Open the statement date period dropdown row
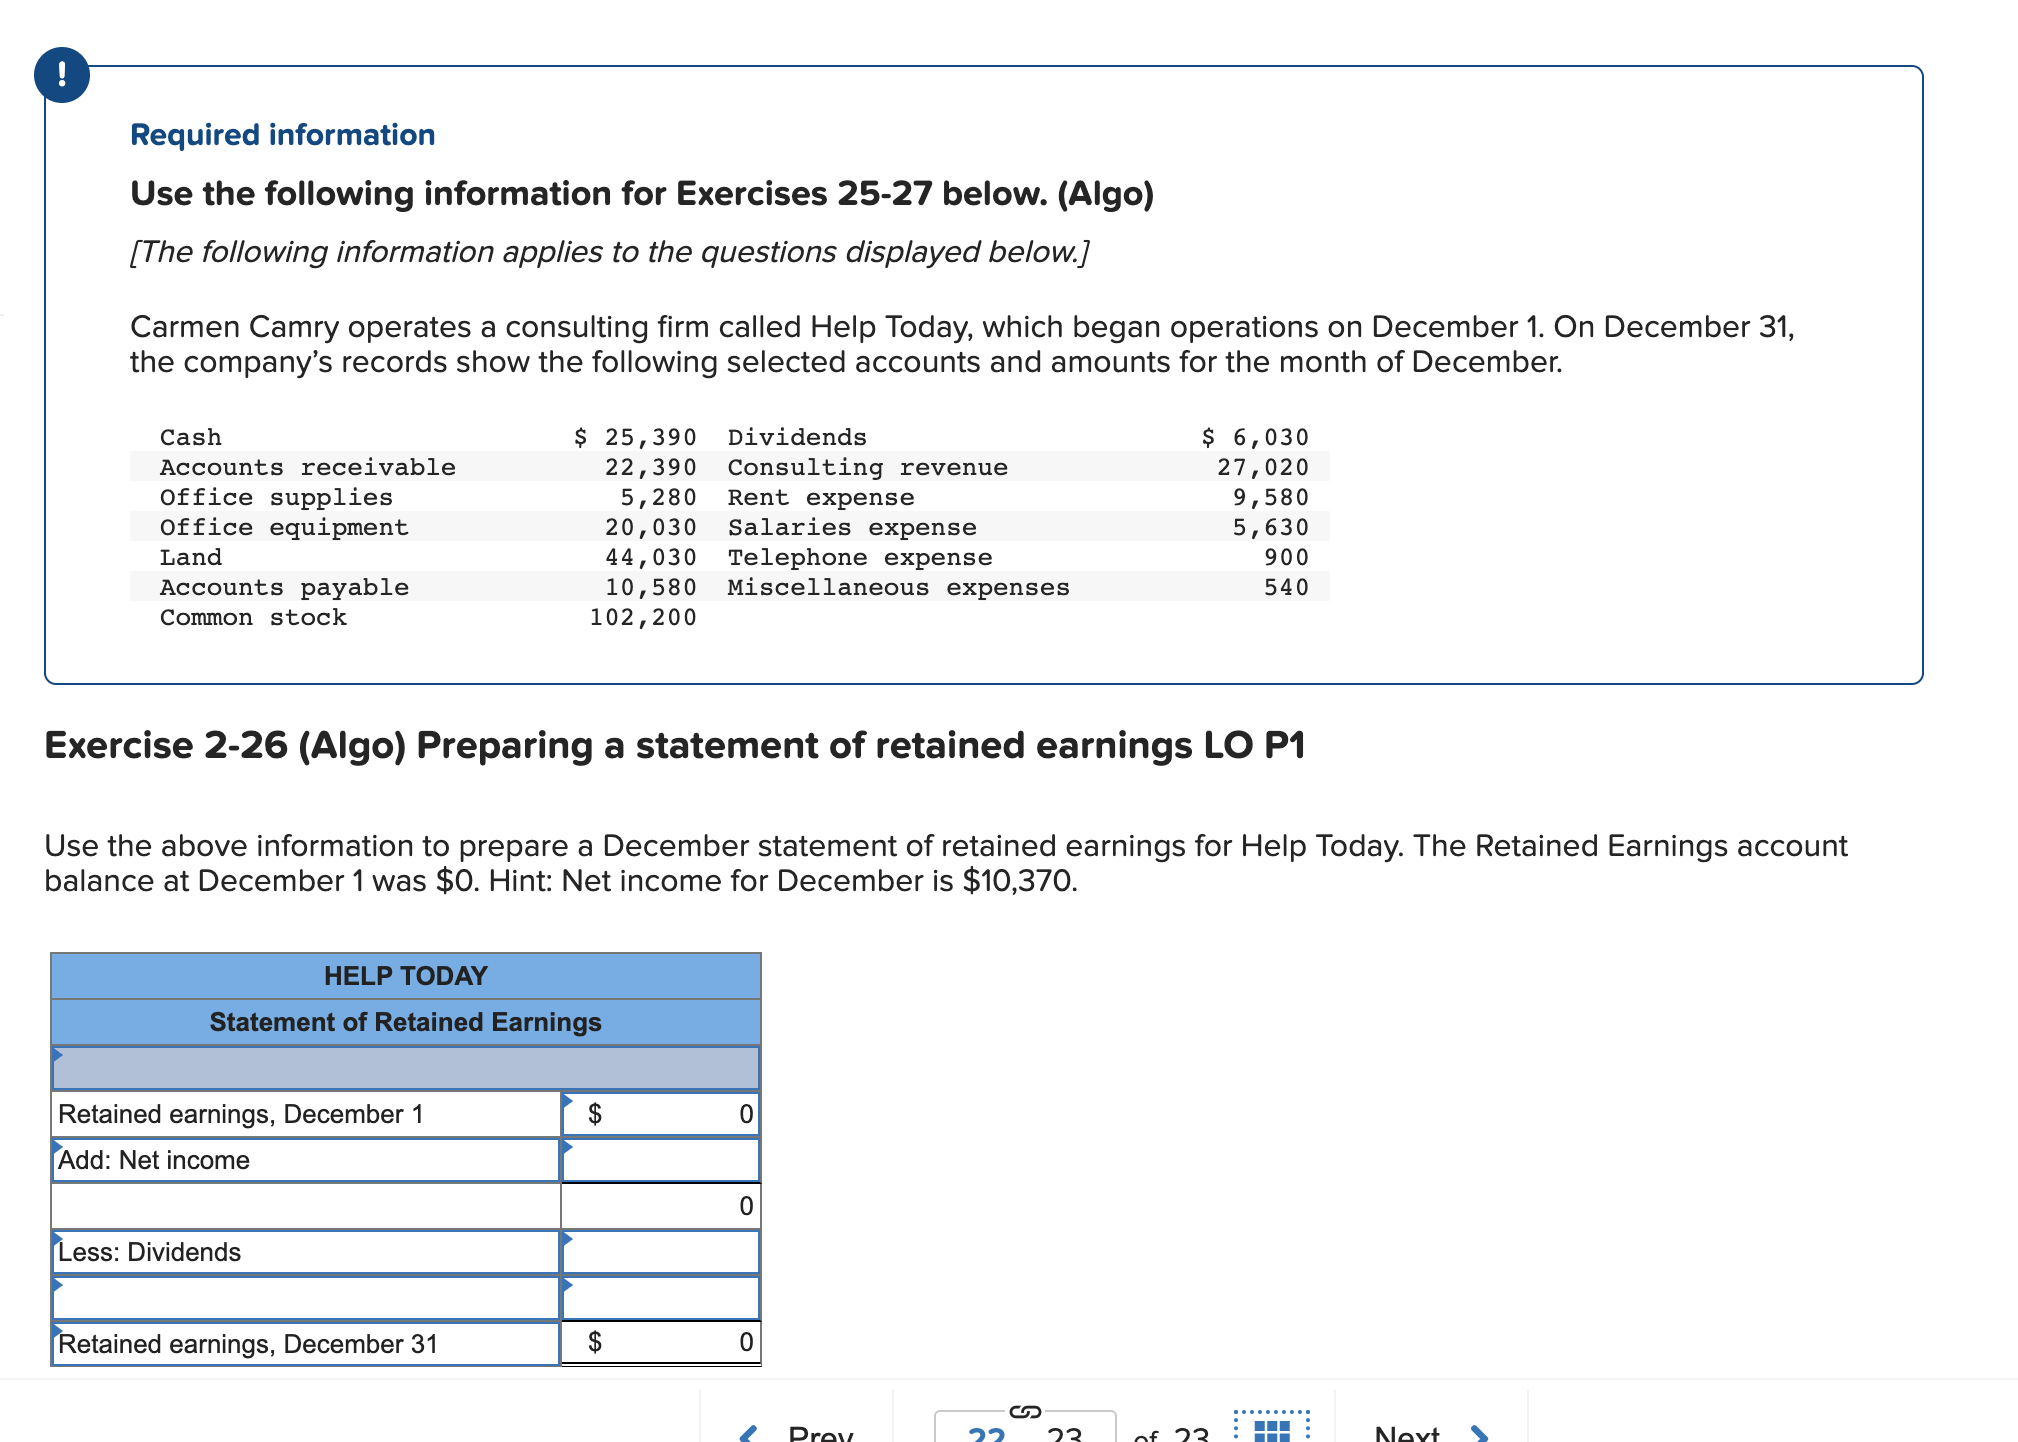The height and width of the screenshot is (1442, 2018). 405,1068
